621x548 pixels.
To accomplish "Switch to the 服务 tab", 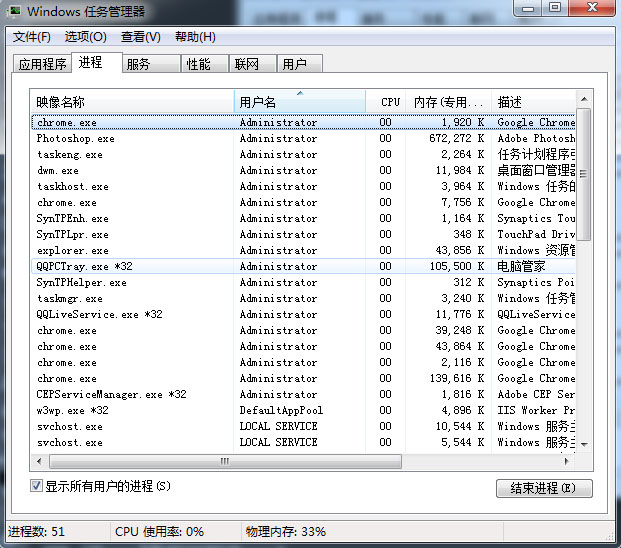I will [x=151, y=64].
